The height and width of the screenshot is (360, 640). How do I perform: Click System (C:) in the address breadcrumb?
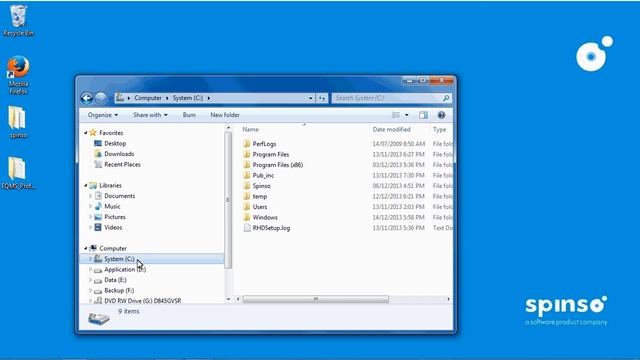(187, 98)
